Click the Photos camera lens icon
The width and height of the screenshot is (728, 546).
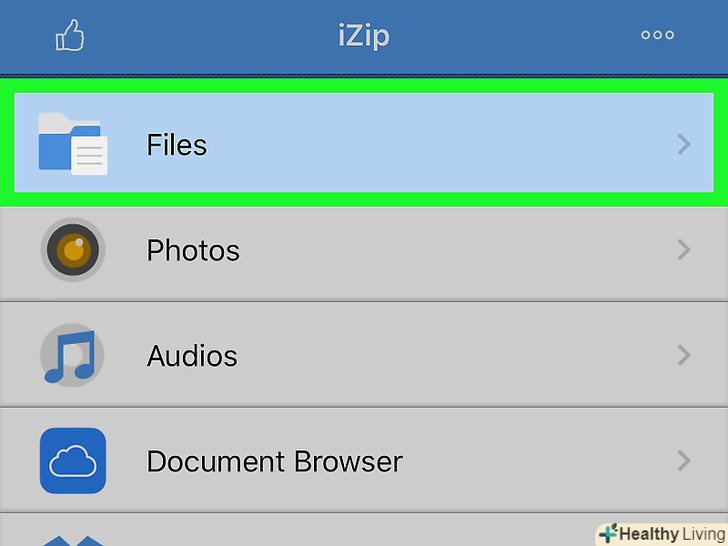click(73, 249)
